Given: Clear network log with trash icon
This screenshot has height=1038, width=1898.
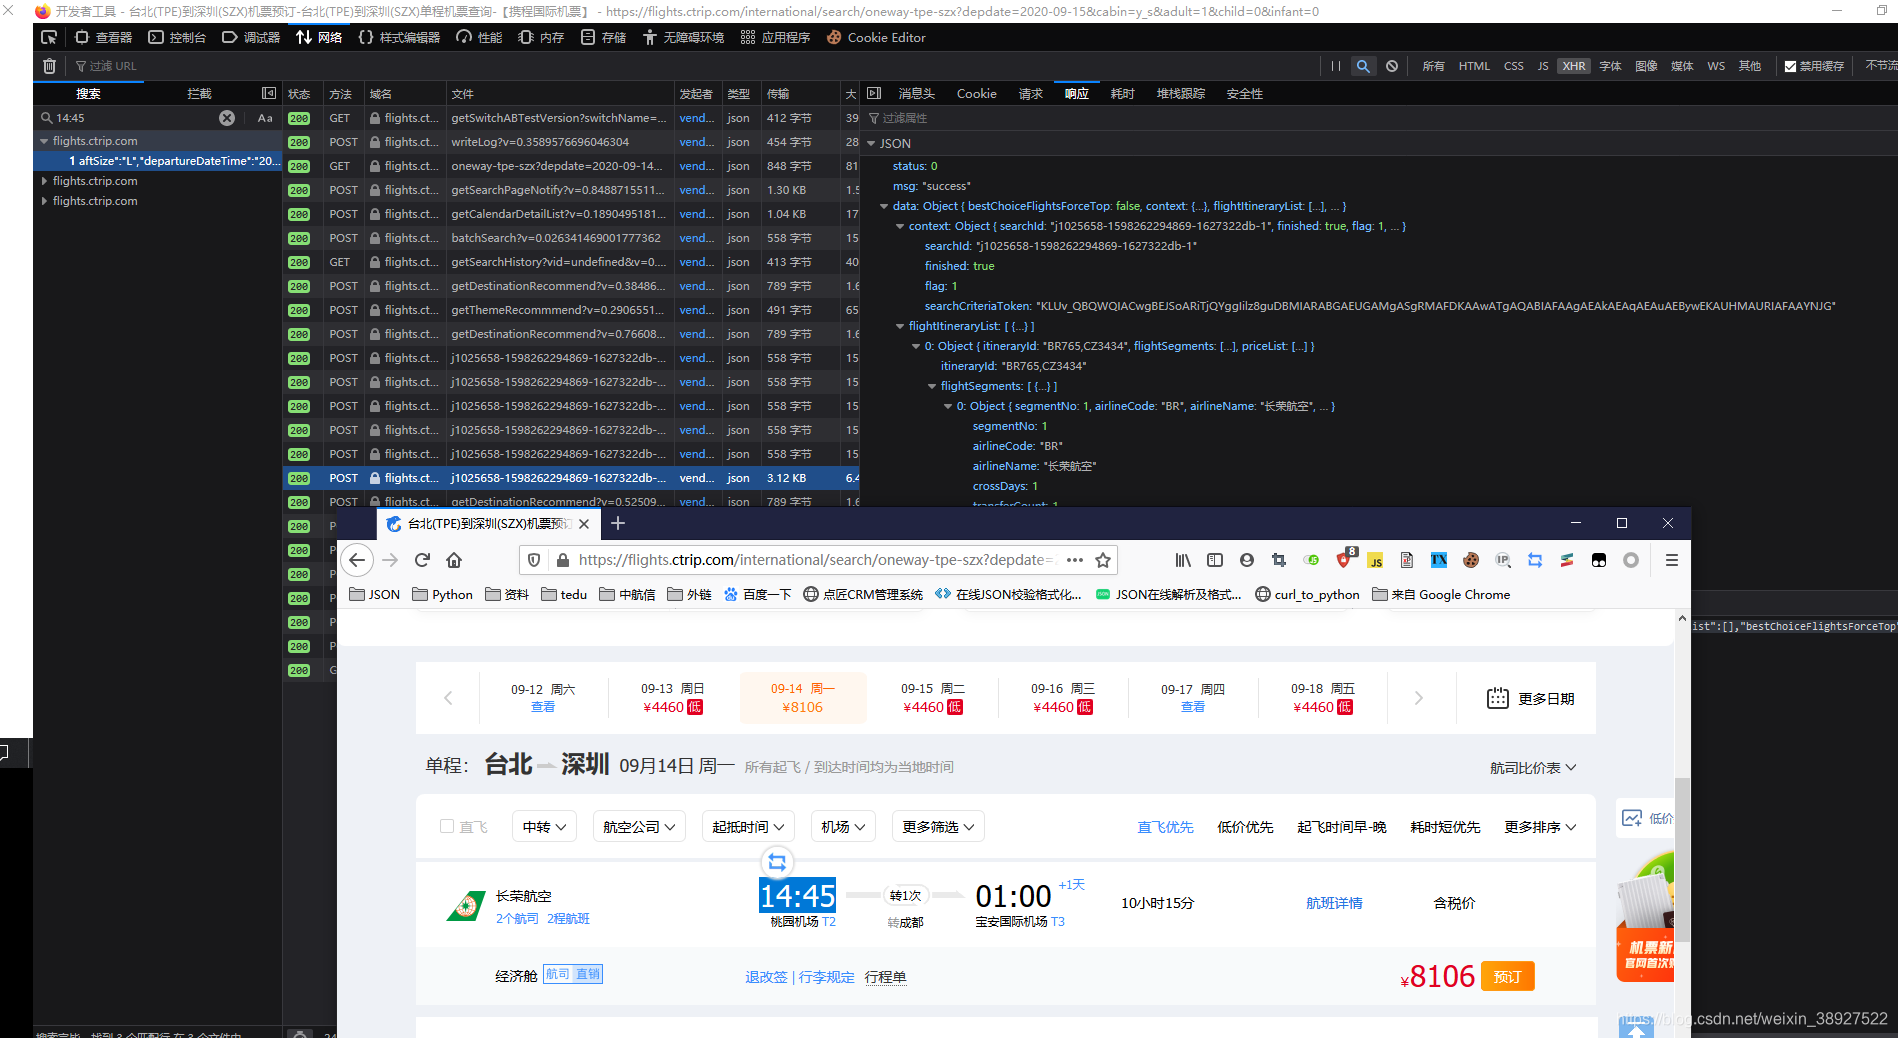Looking at the screenshot, I should coord(49,66).
